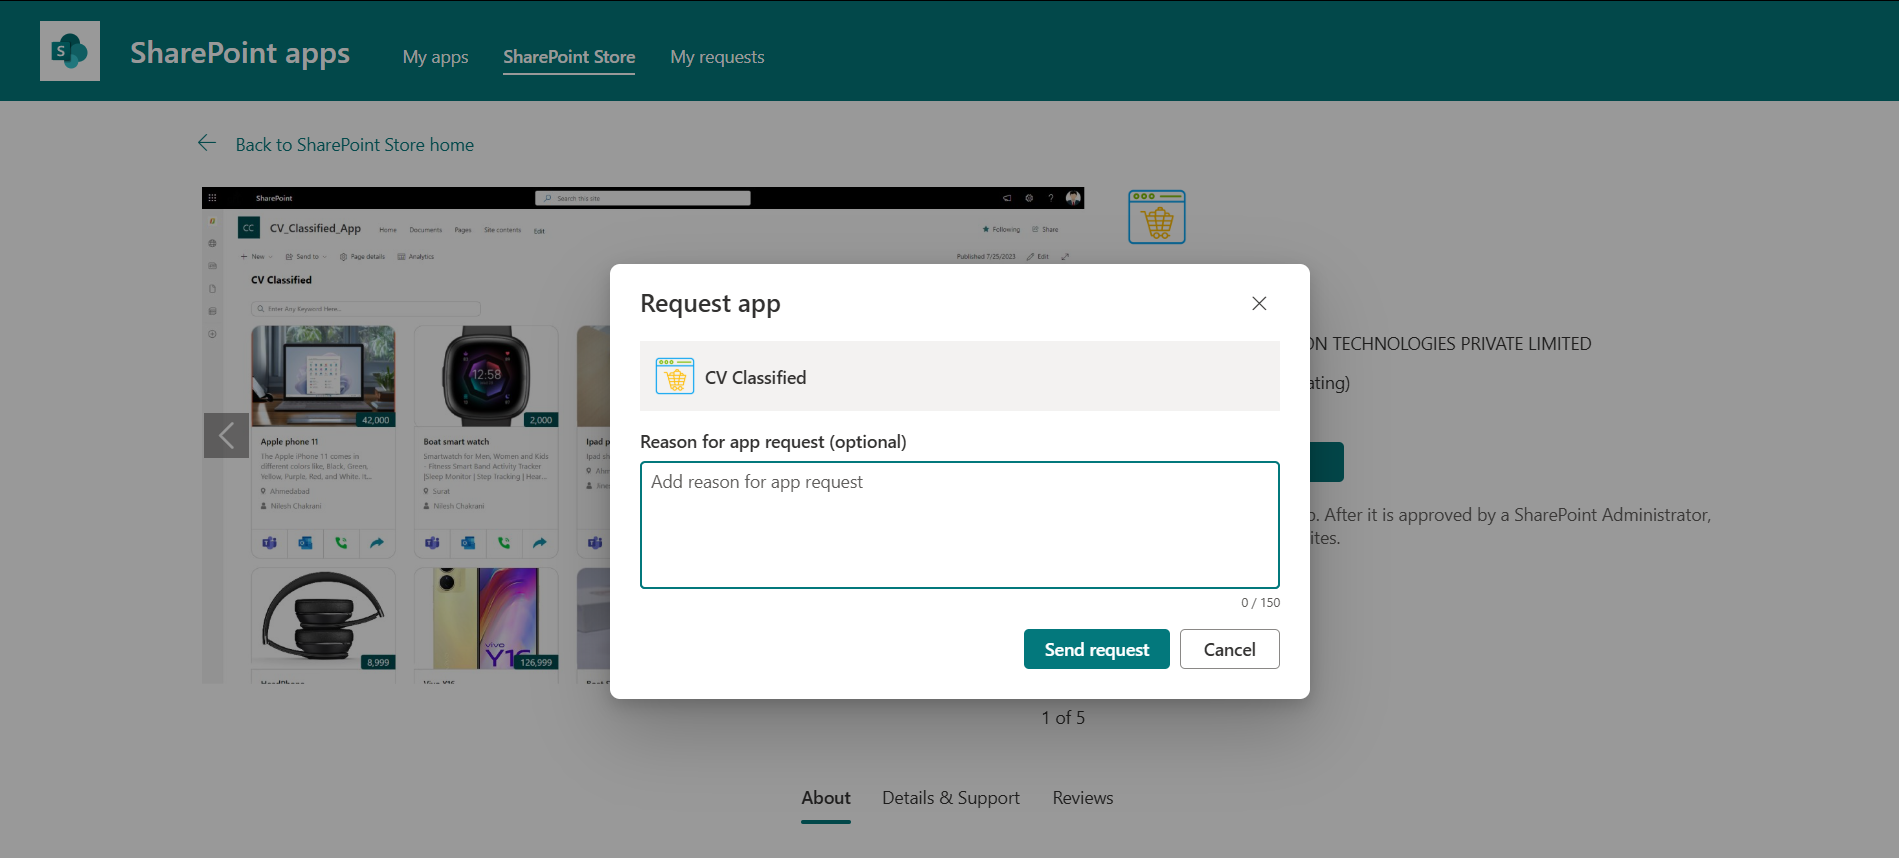The image size is (1899, 858).
Task: Click the '0 / 150' character counter
Action: (1260, 603)
